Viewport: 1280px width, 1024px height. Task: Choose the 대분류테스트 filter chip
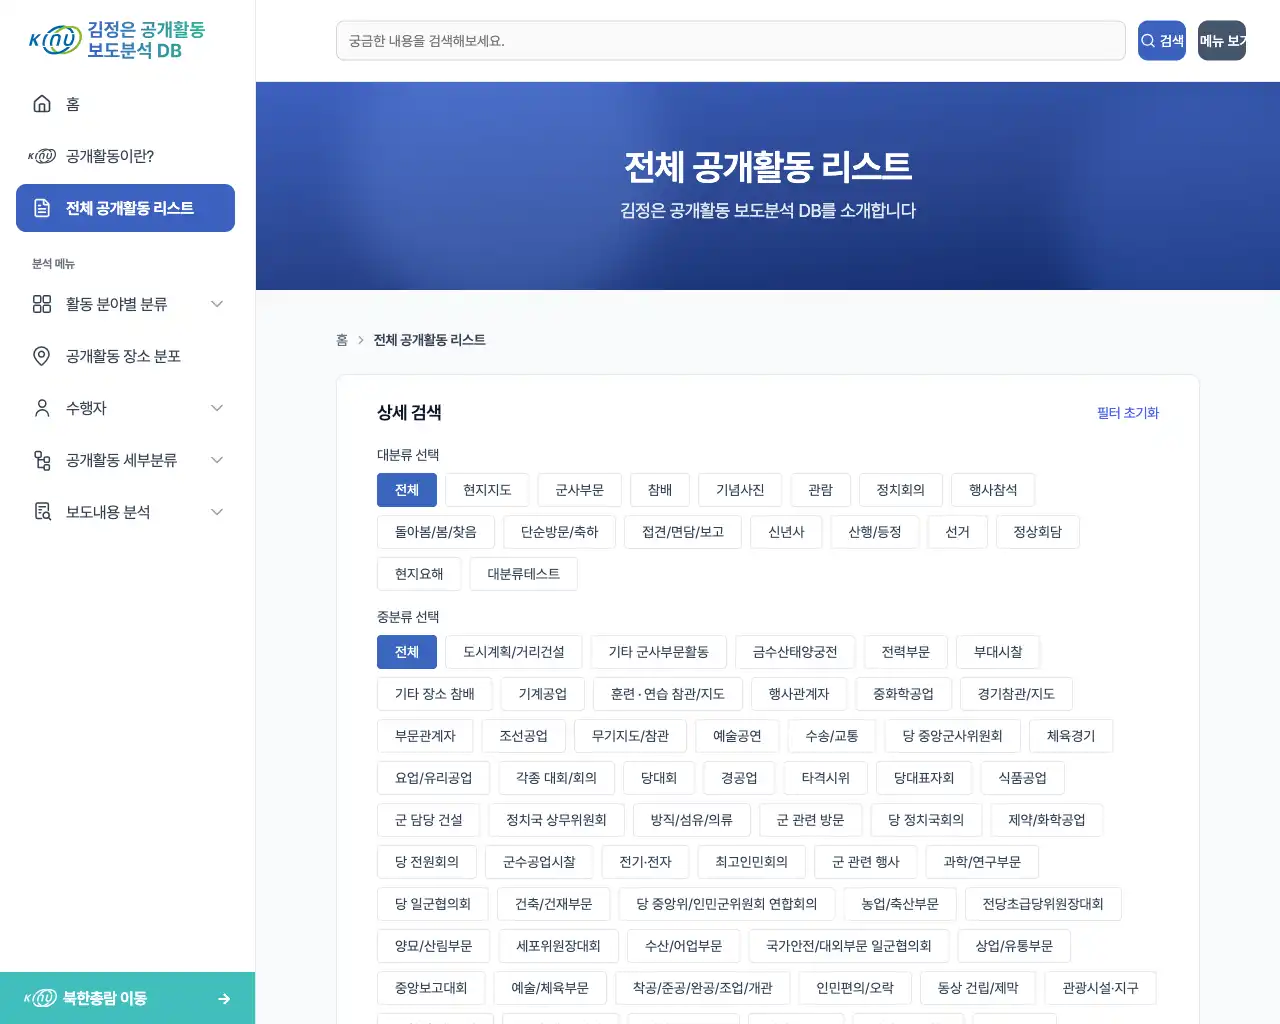tap(524, 574)
